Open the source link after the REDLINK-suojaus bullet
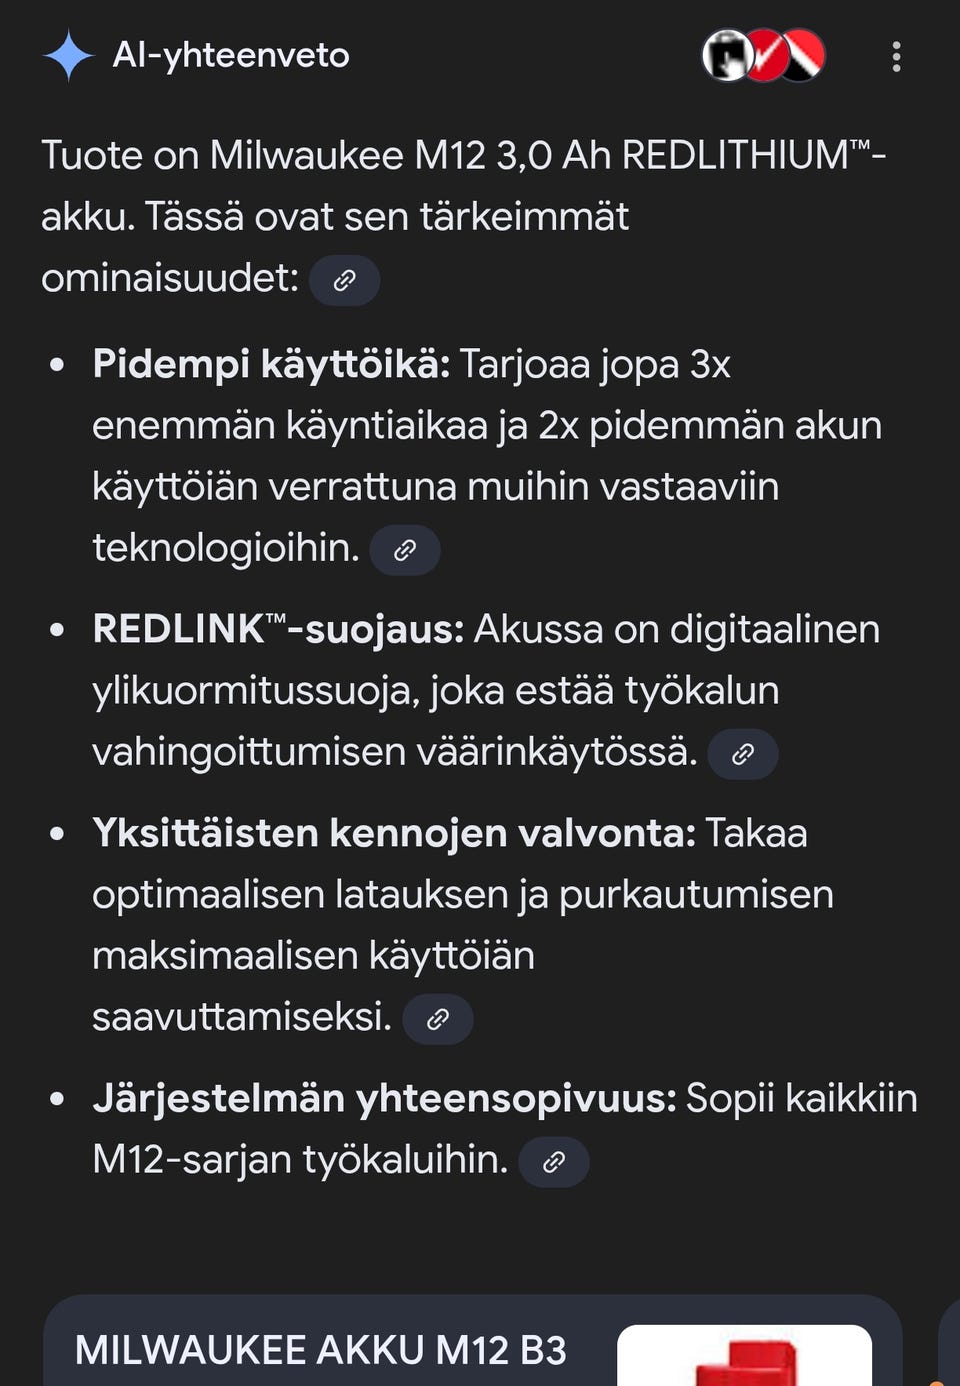This screenshot has height=1386, width=960. 741,753
